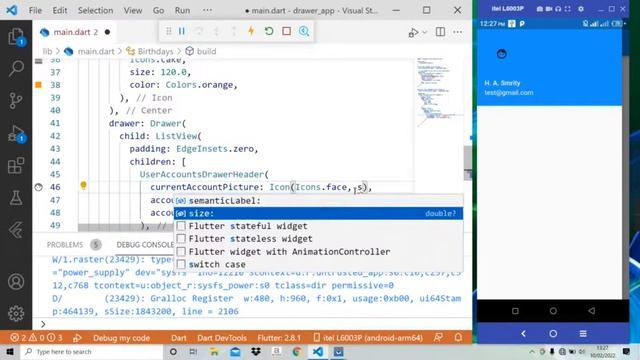Pick the switch case snippet
Image resolution: width=640 pixels, height=360 pixels.
(318, 264)
